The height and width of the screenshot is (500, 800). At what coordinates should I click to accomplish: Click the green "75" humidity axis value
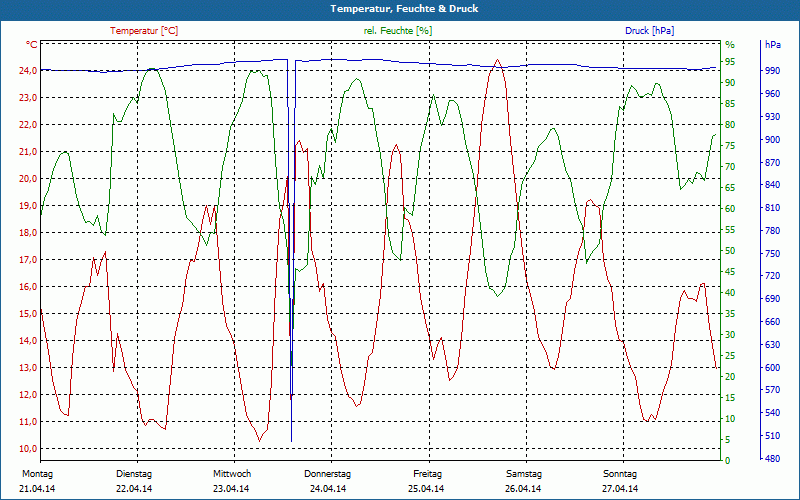click(x=730, y=146)
